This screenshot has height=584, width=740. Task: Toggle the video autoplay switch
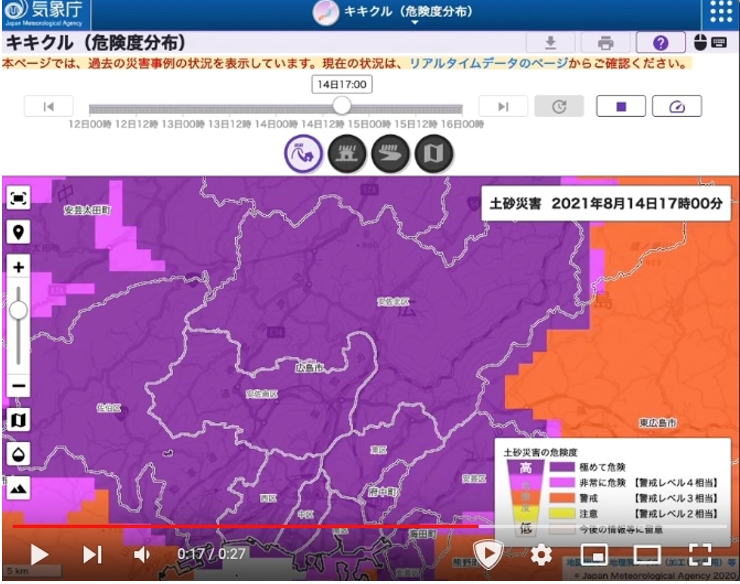[x=487, y=553]
